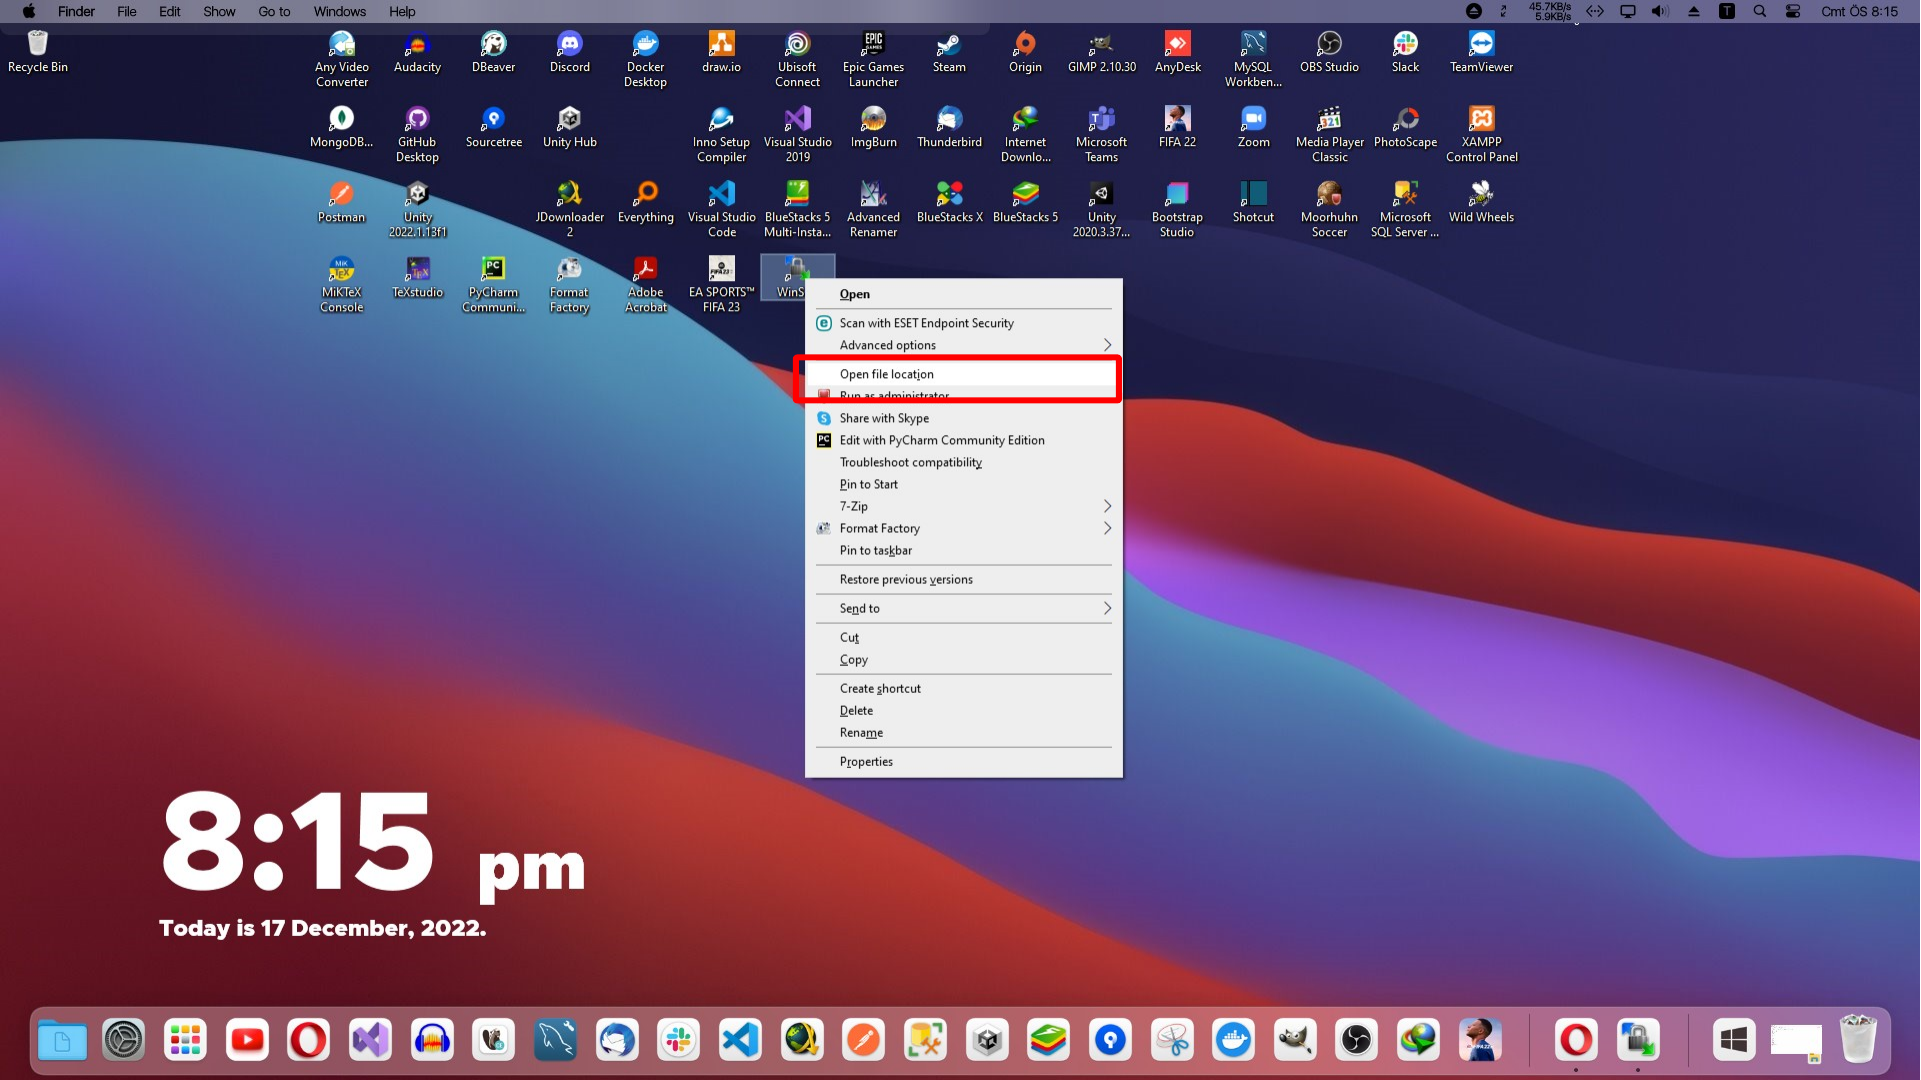Click the Zoom desktop icon

pyautogui.click(x=1253, y=127)
